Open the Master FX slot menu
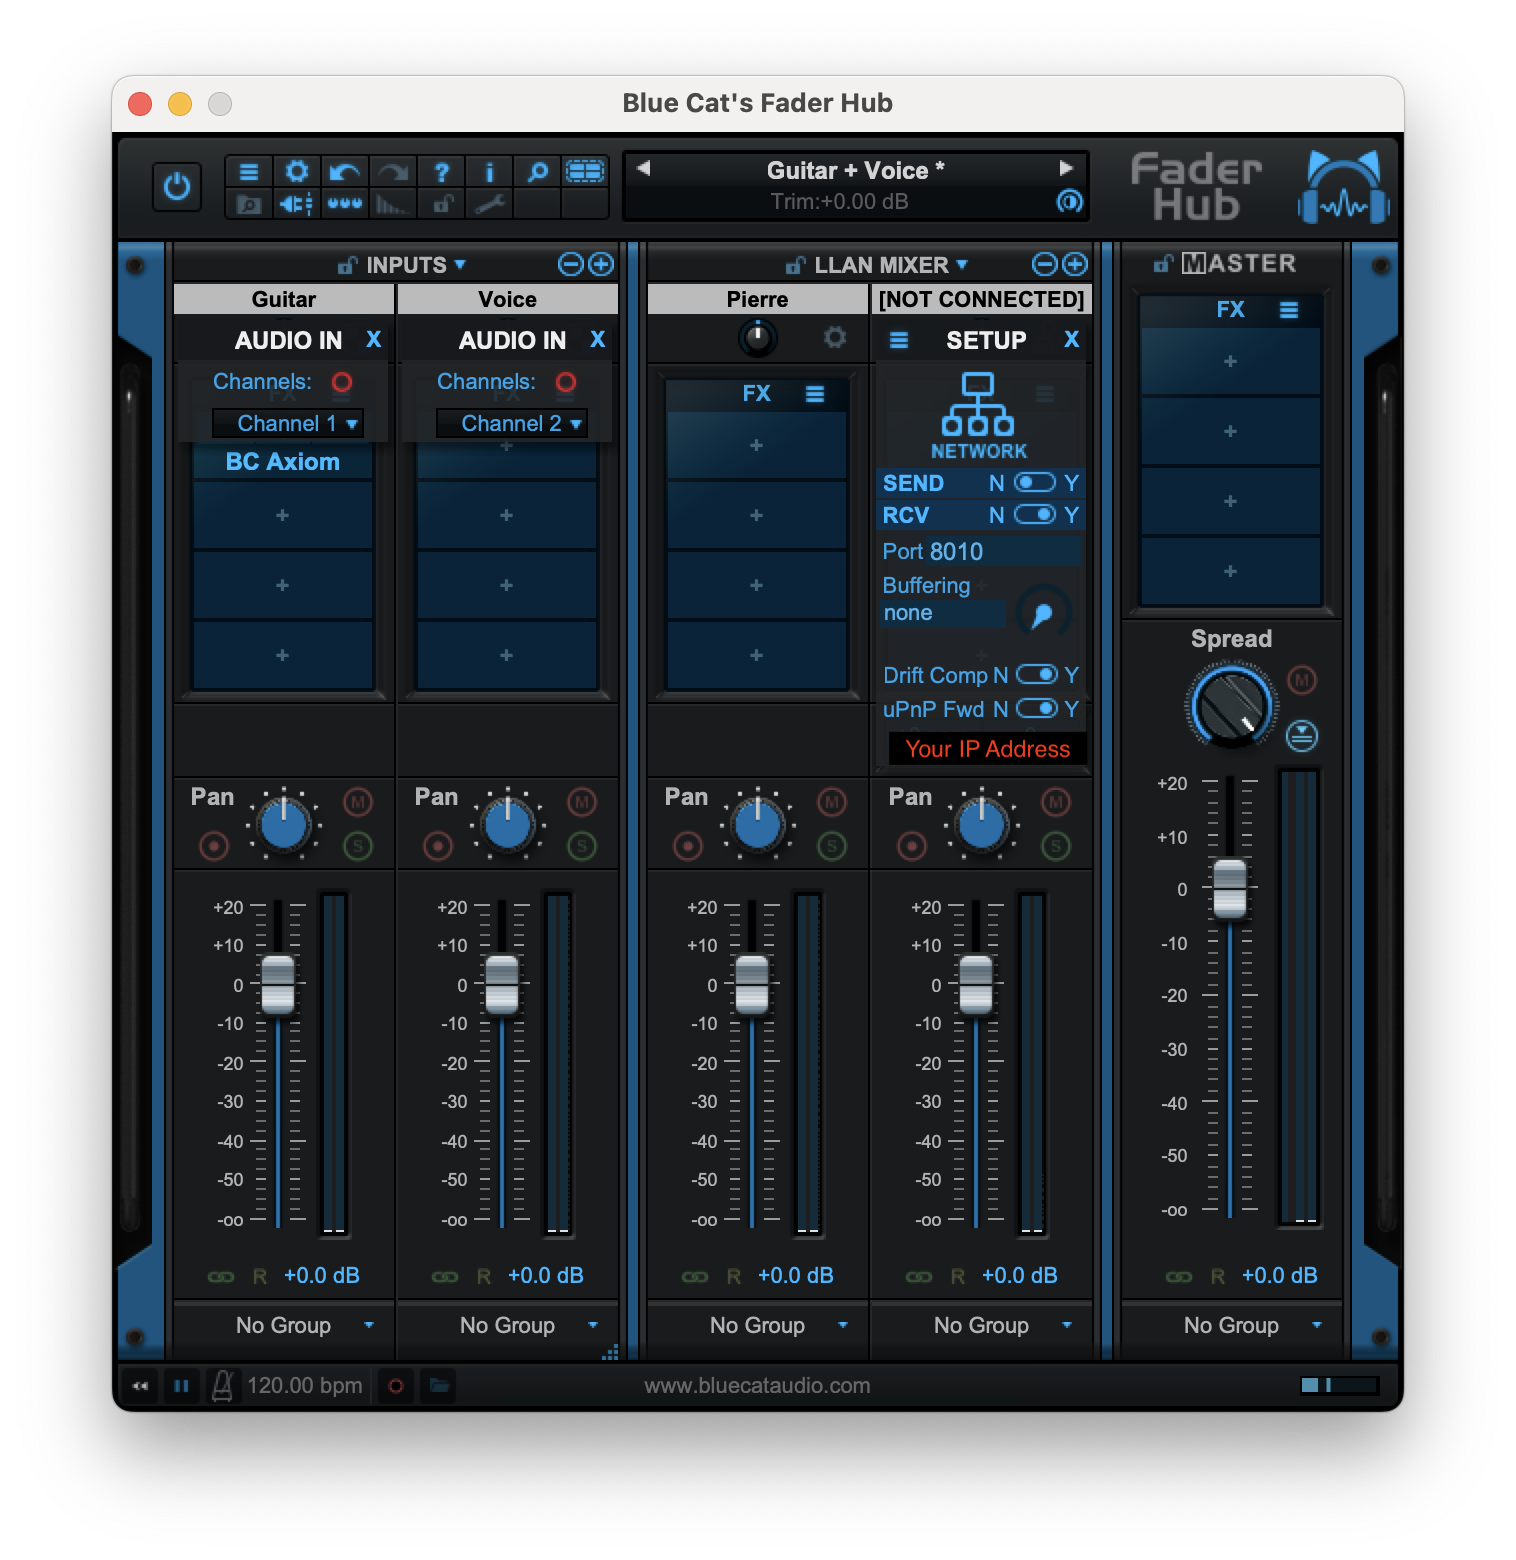The height and width of the screenshot is (1560, 1516). [x=1289, y=311]
